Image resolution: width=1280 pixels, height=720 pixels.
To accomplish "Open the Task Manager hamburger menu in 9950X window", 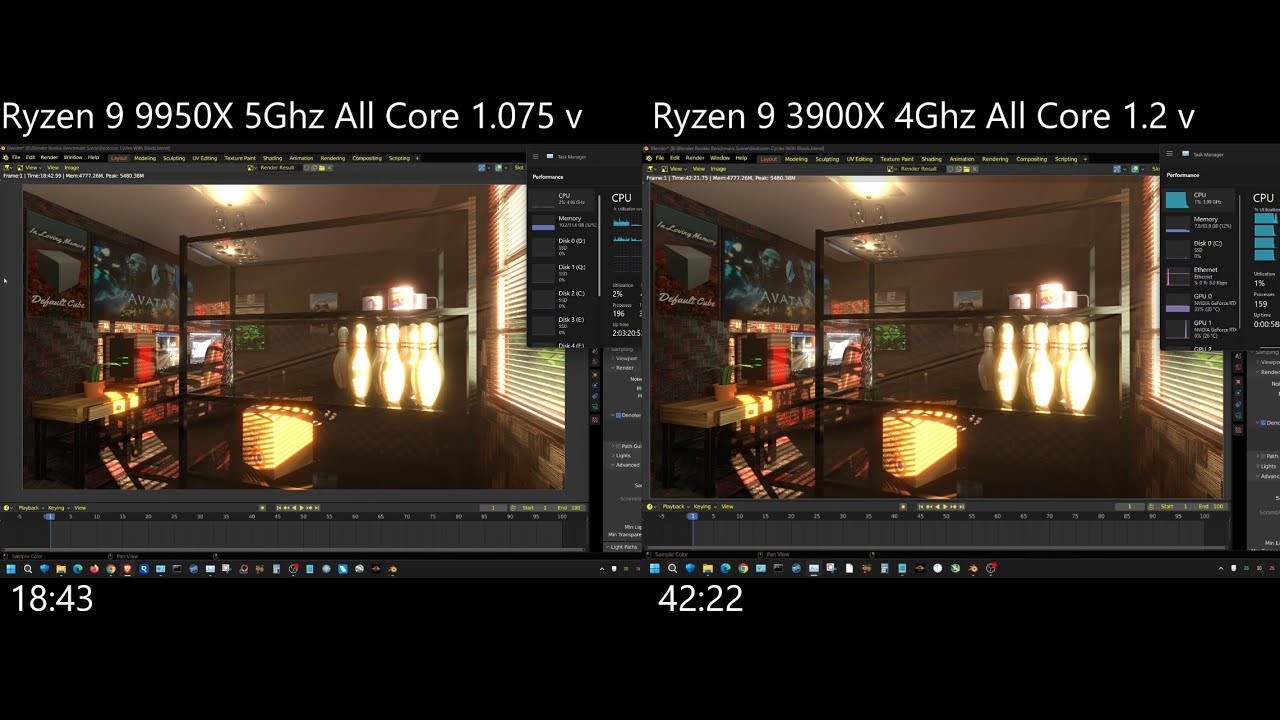I will coord(536,156).
